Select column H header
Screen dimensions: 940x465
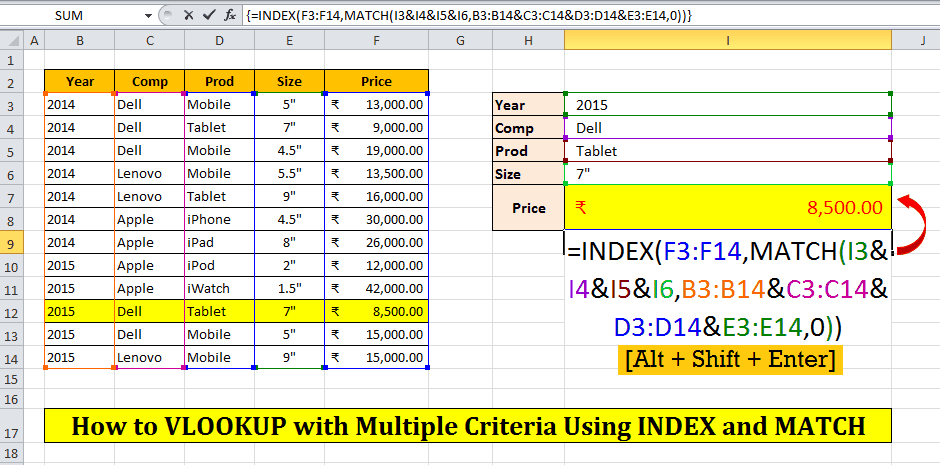(528, 40)
